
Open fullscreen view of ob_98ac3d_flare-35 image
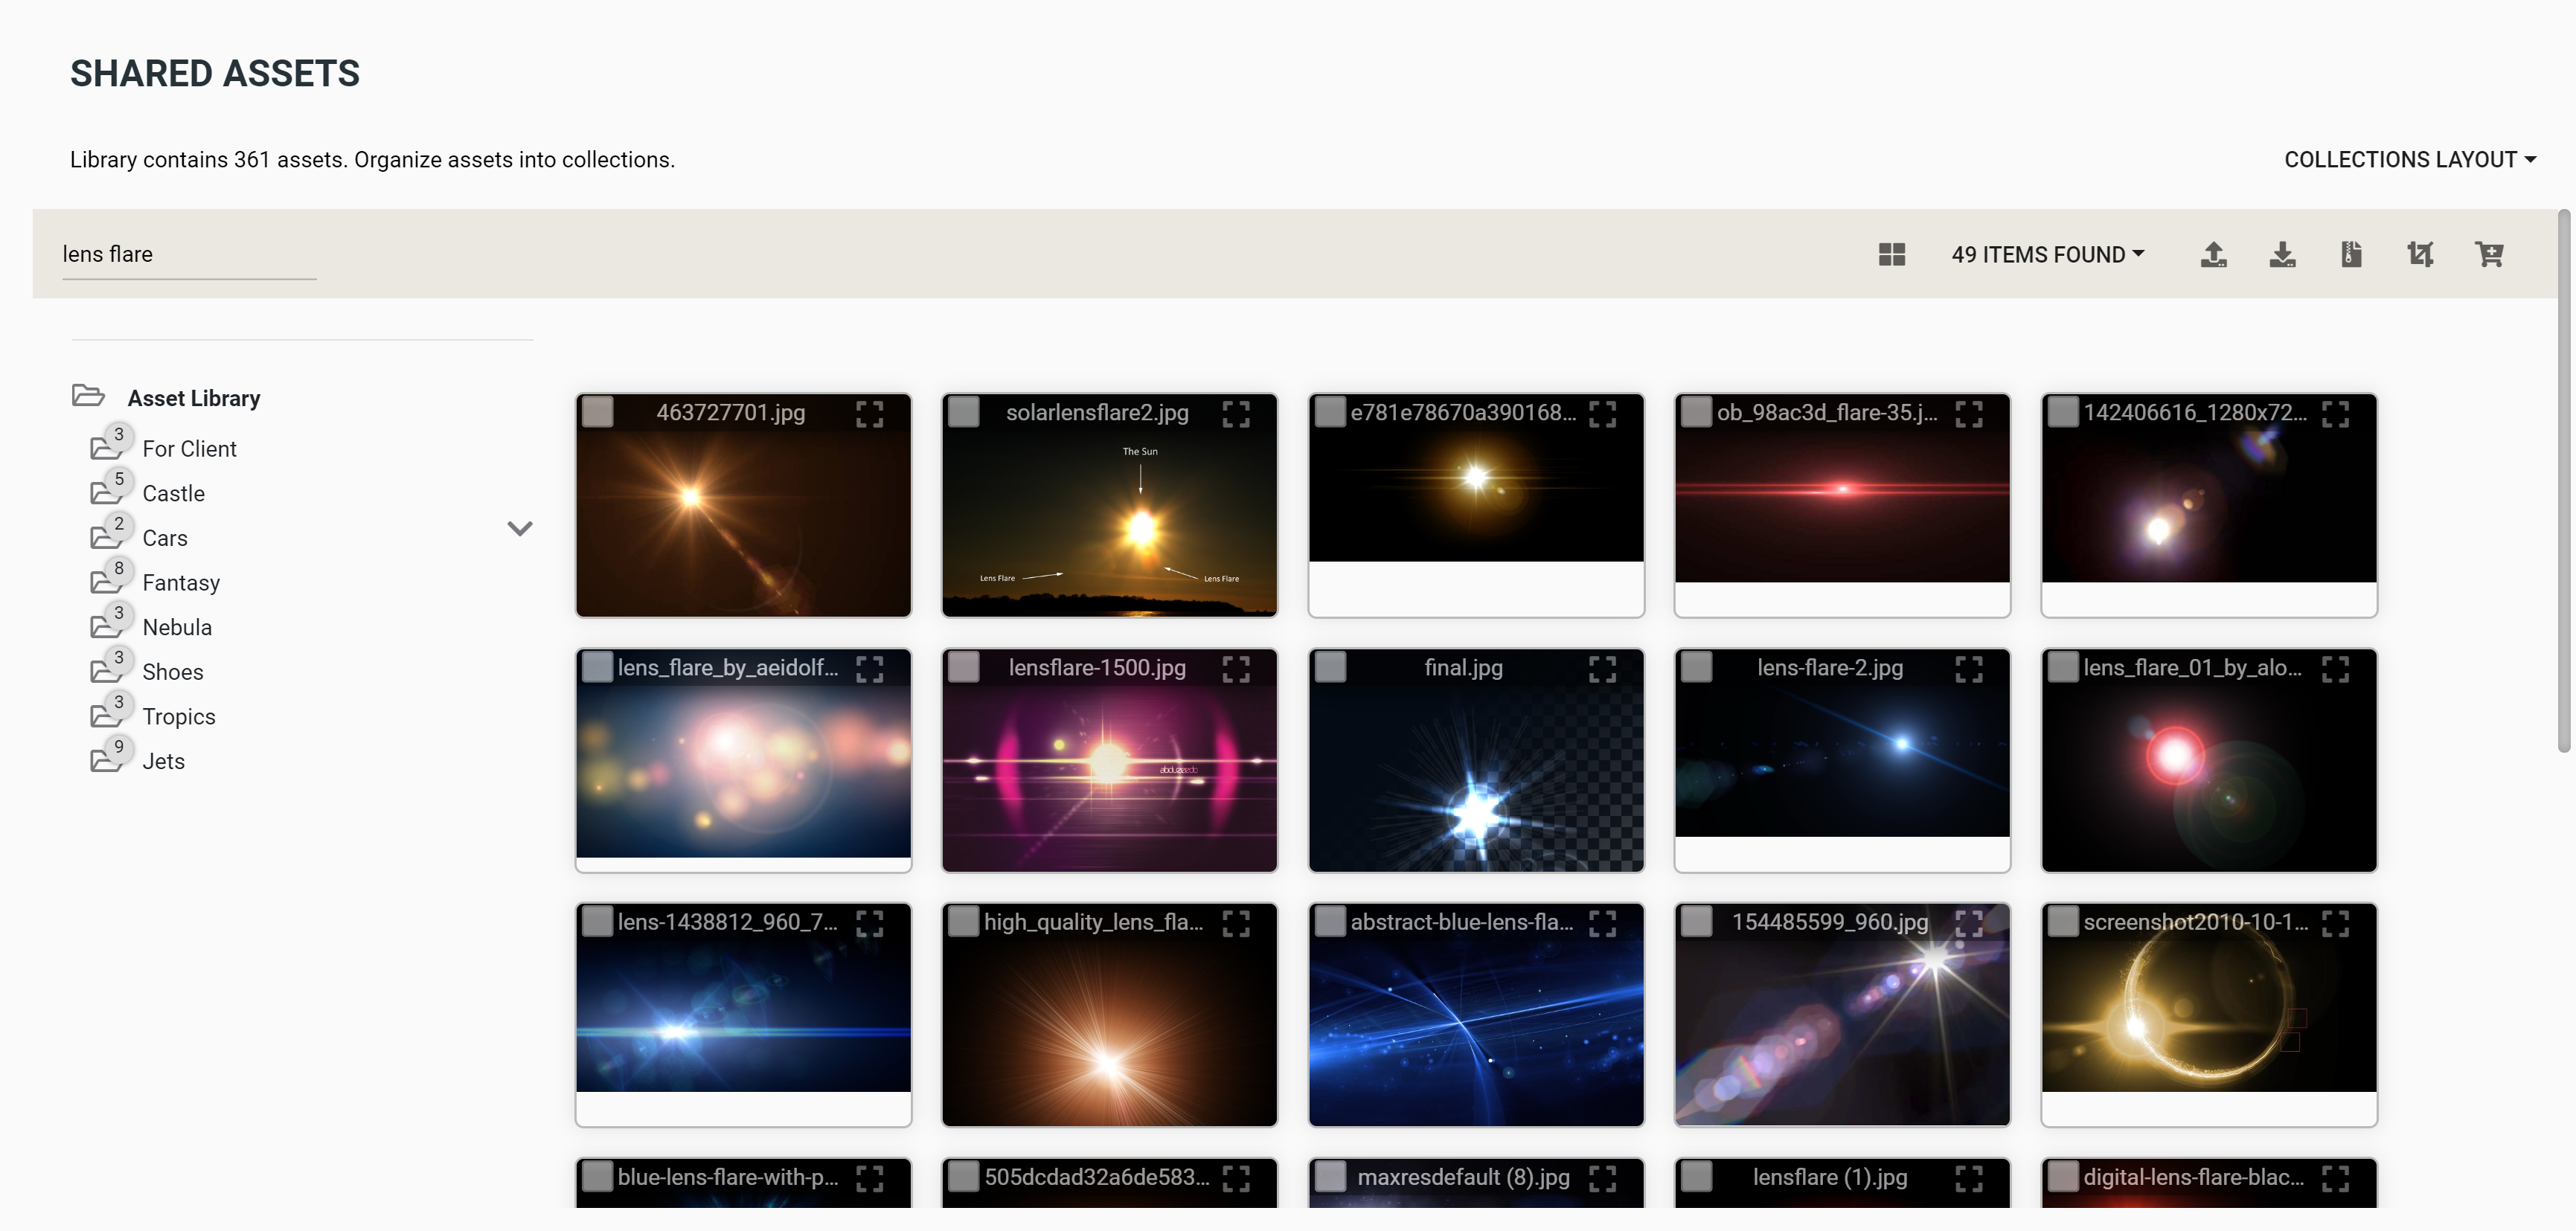[x=1969, y=413]
